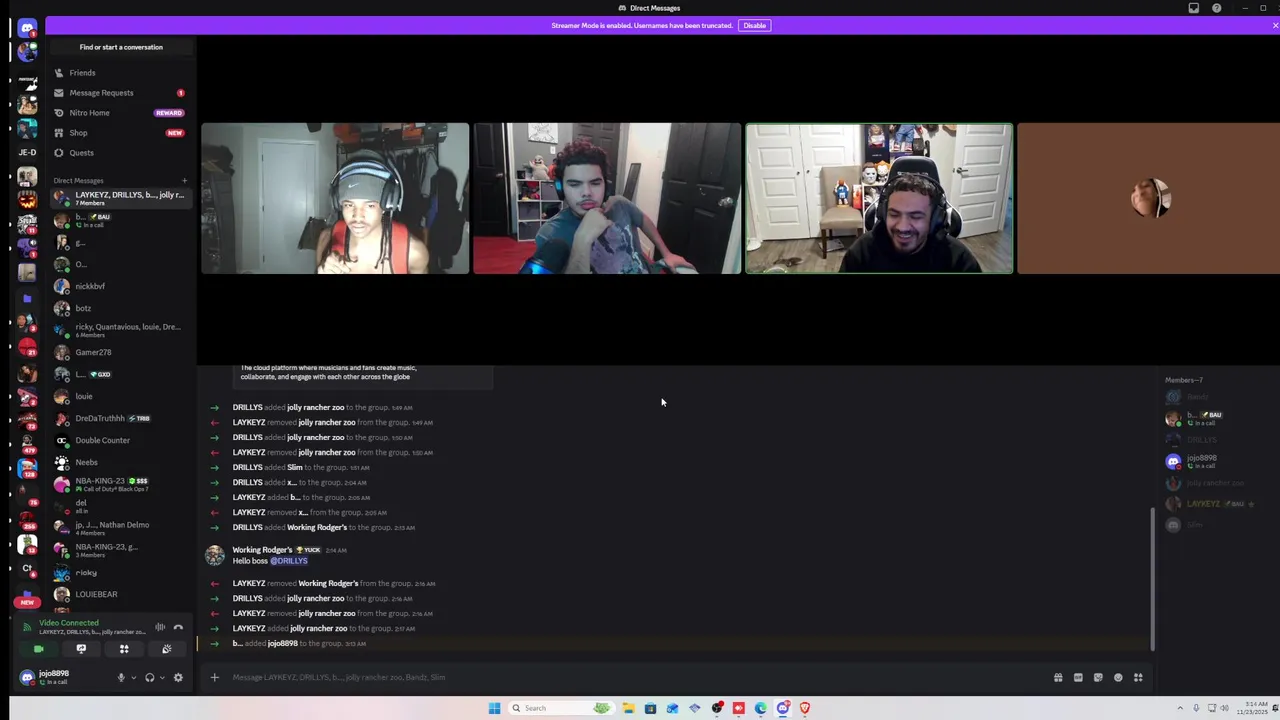The height and width of the screenshot is (720, 1280).
Task: Open the taskbar clock and calendar
Action: coord(1253,708)
